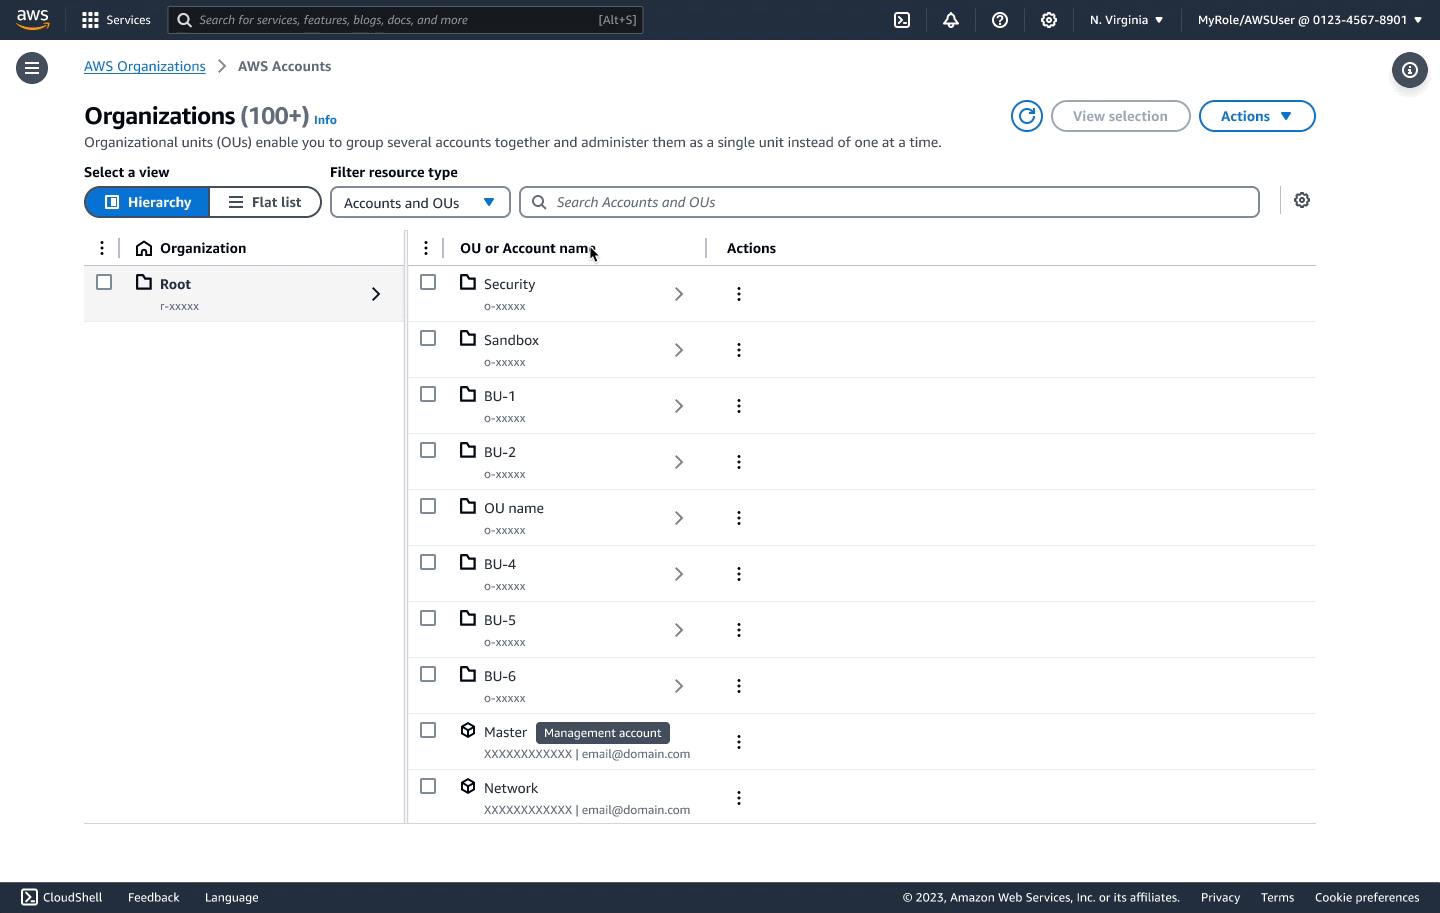Open the settings gear in the top bar

tap(1049, 19)
